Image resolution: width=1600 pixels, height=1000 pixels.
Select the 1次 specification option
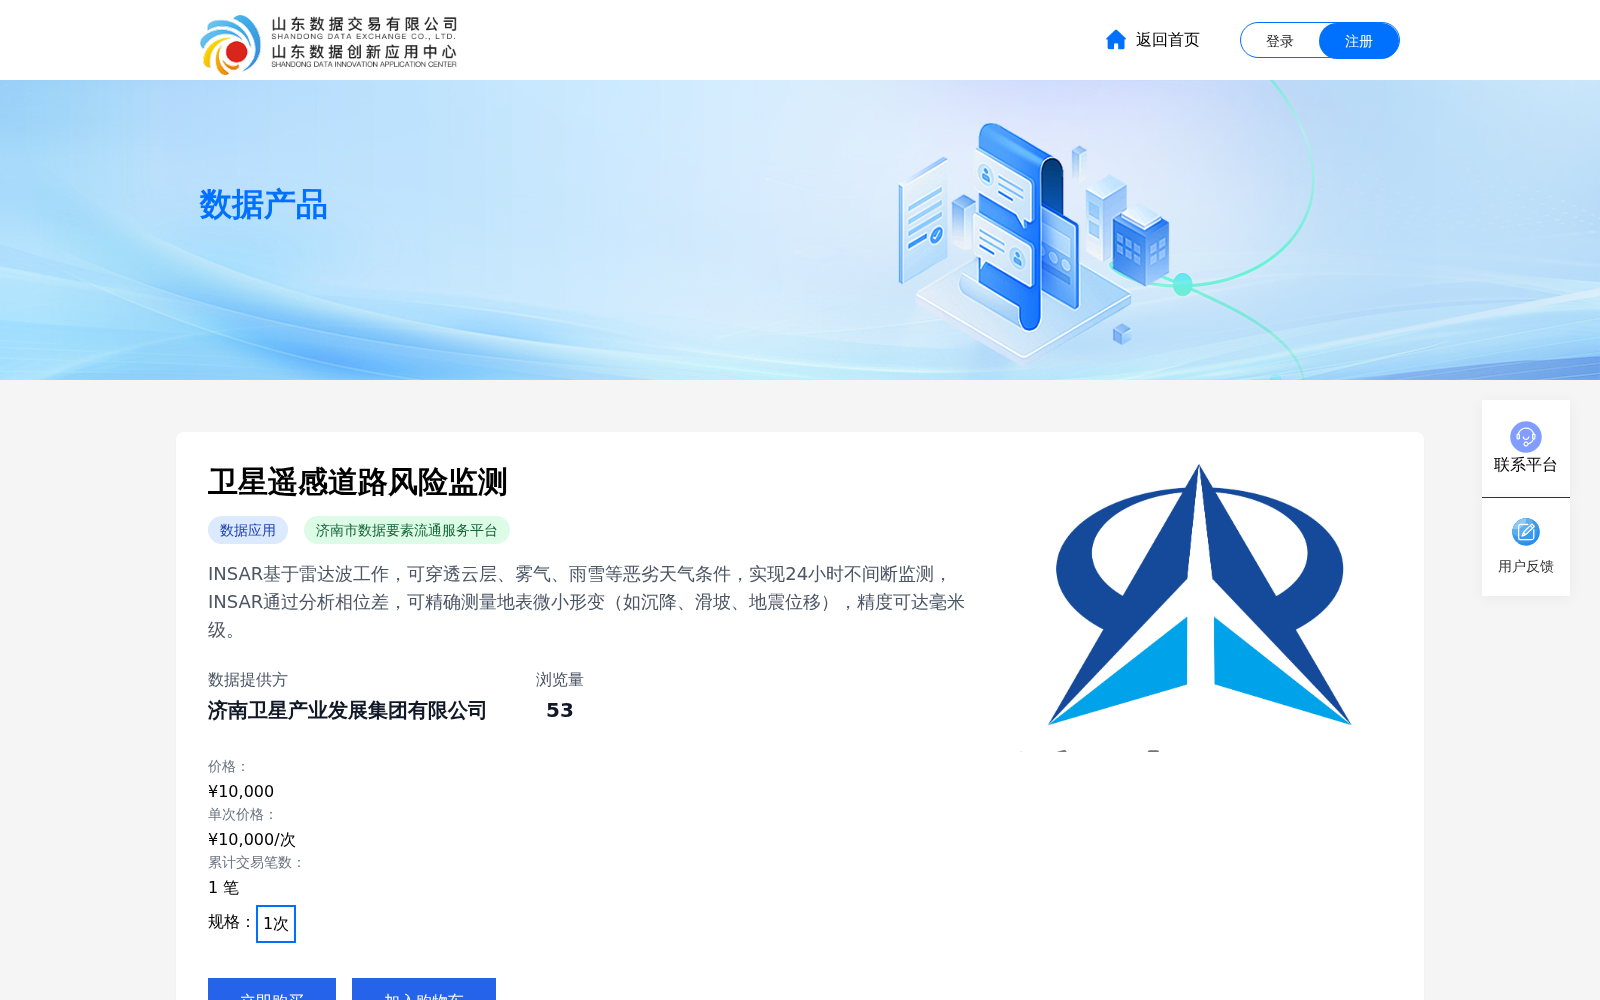click(276, 924)
